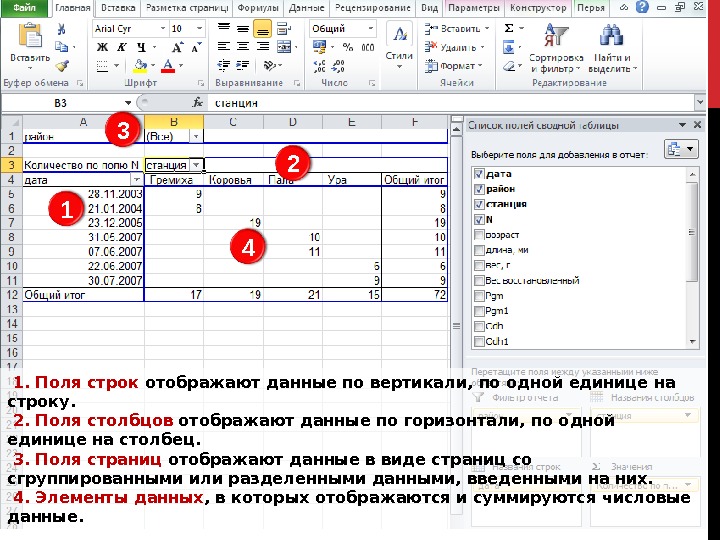
Task: Click Insert cells (Вставить) button
Action: (x=456, y=29)
